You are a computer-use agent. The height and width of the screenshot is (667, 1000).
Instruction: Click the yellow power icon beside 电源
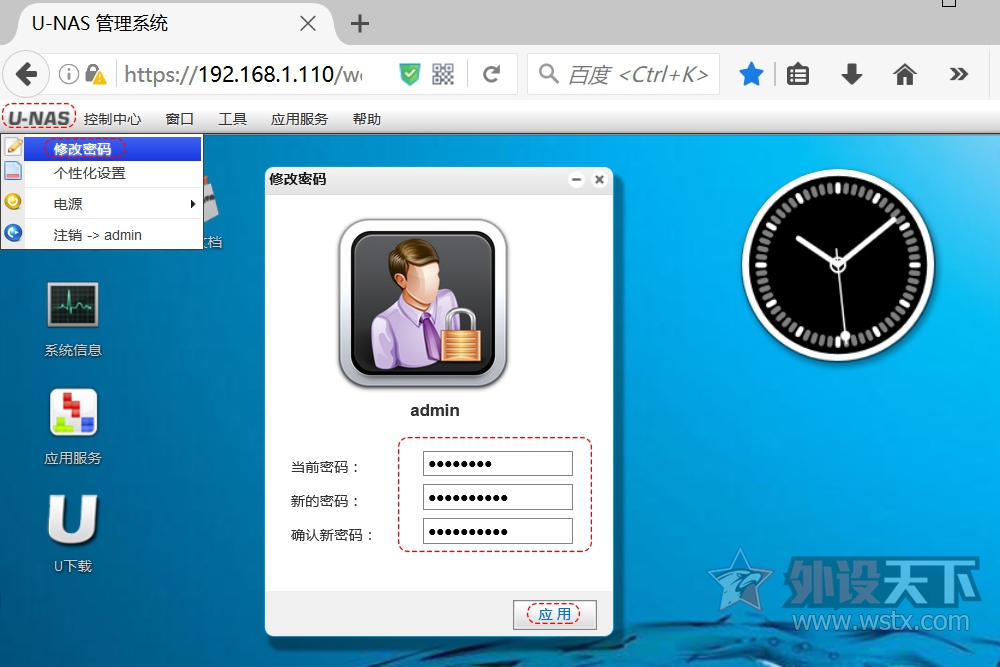(x=13, y=202)
